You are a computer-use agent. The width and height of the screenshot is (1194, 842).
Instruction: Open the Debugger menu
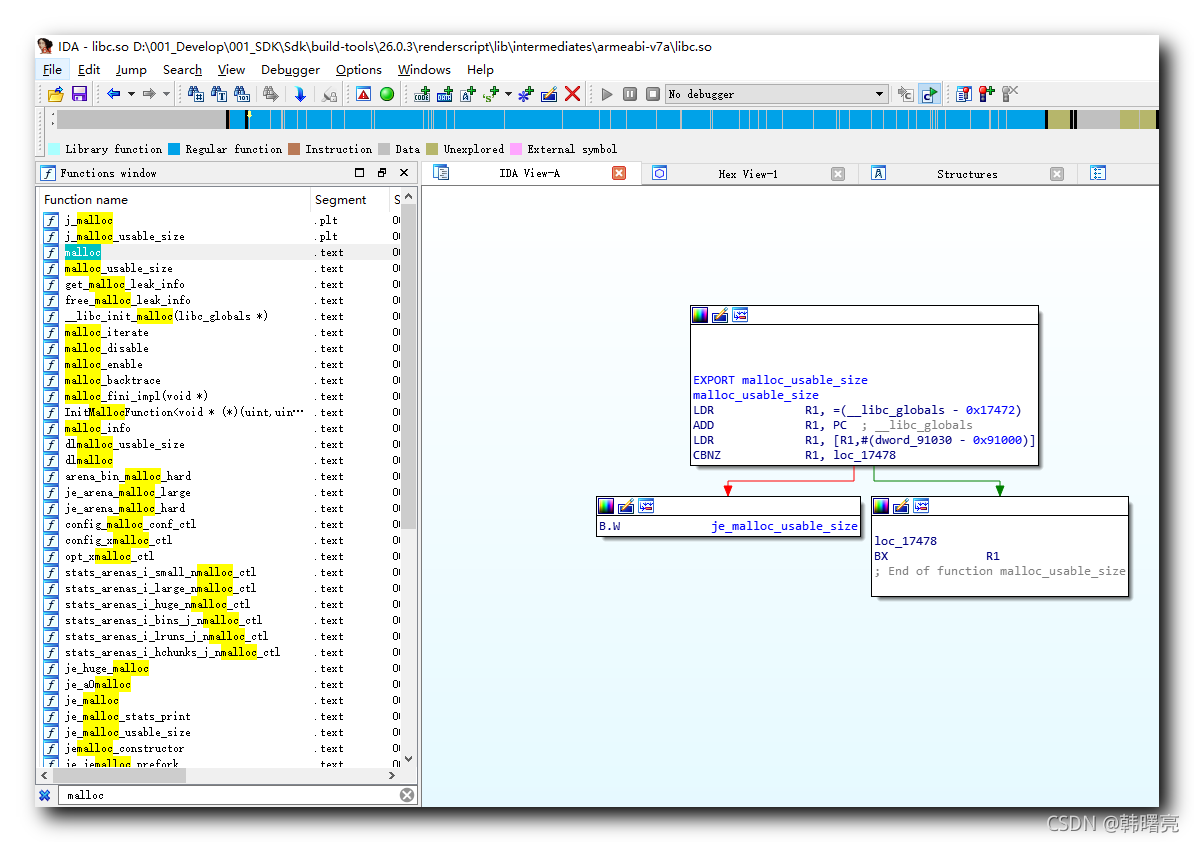click(x=290, y=69)
